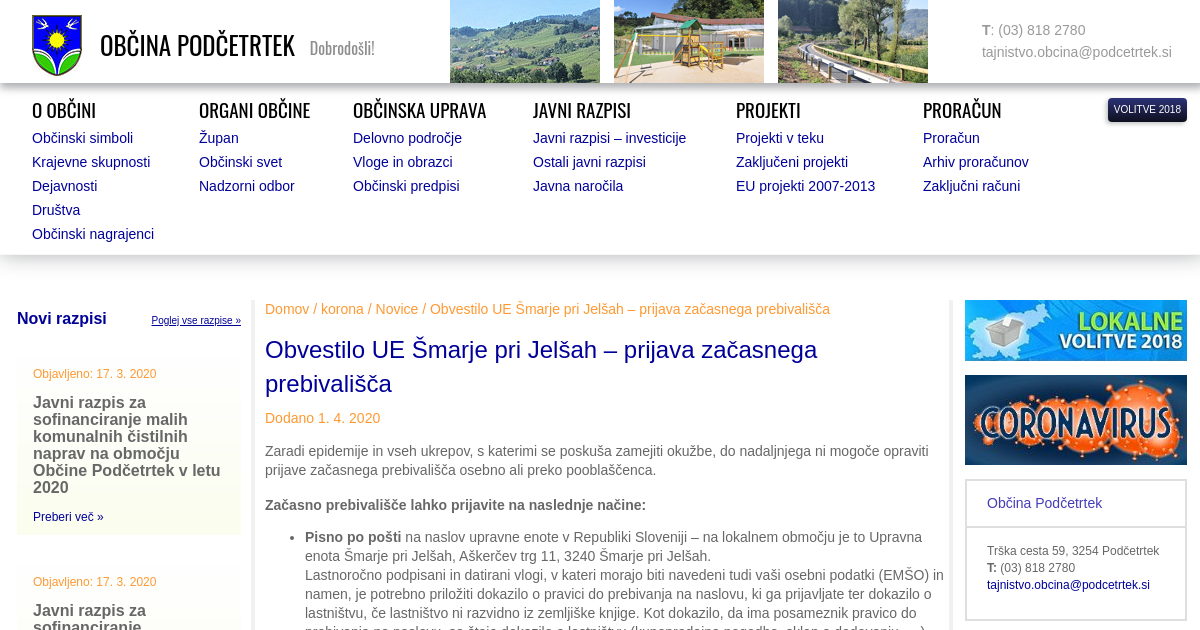Select Javna naročila in the menu
1200x630 pixels.
[x=577, y=186]
